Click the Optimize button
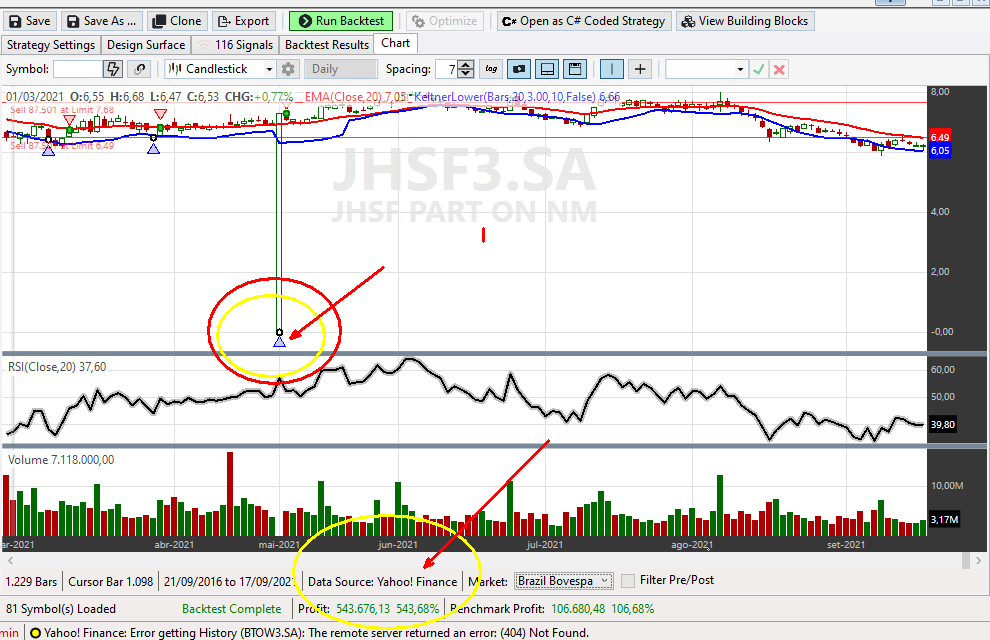This screenshot has width=990, height=640. tap(444, 21)
